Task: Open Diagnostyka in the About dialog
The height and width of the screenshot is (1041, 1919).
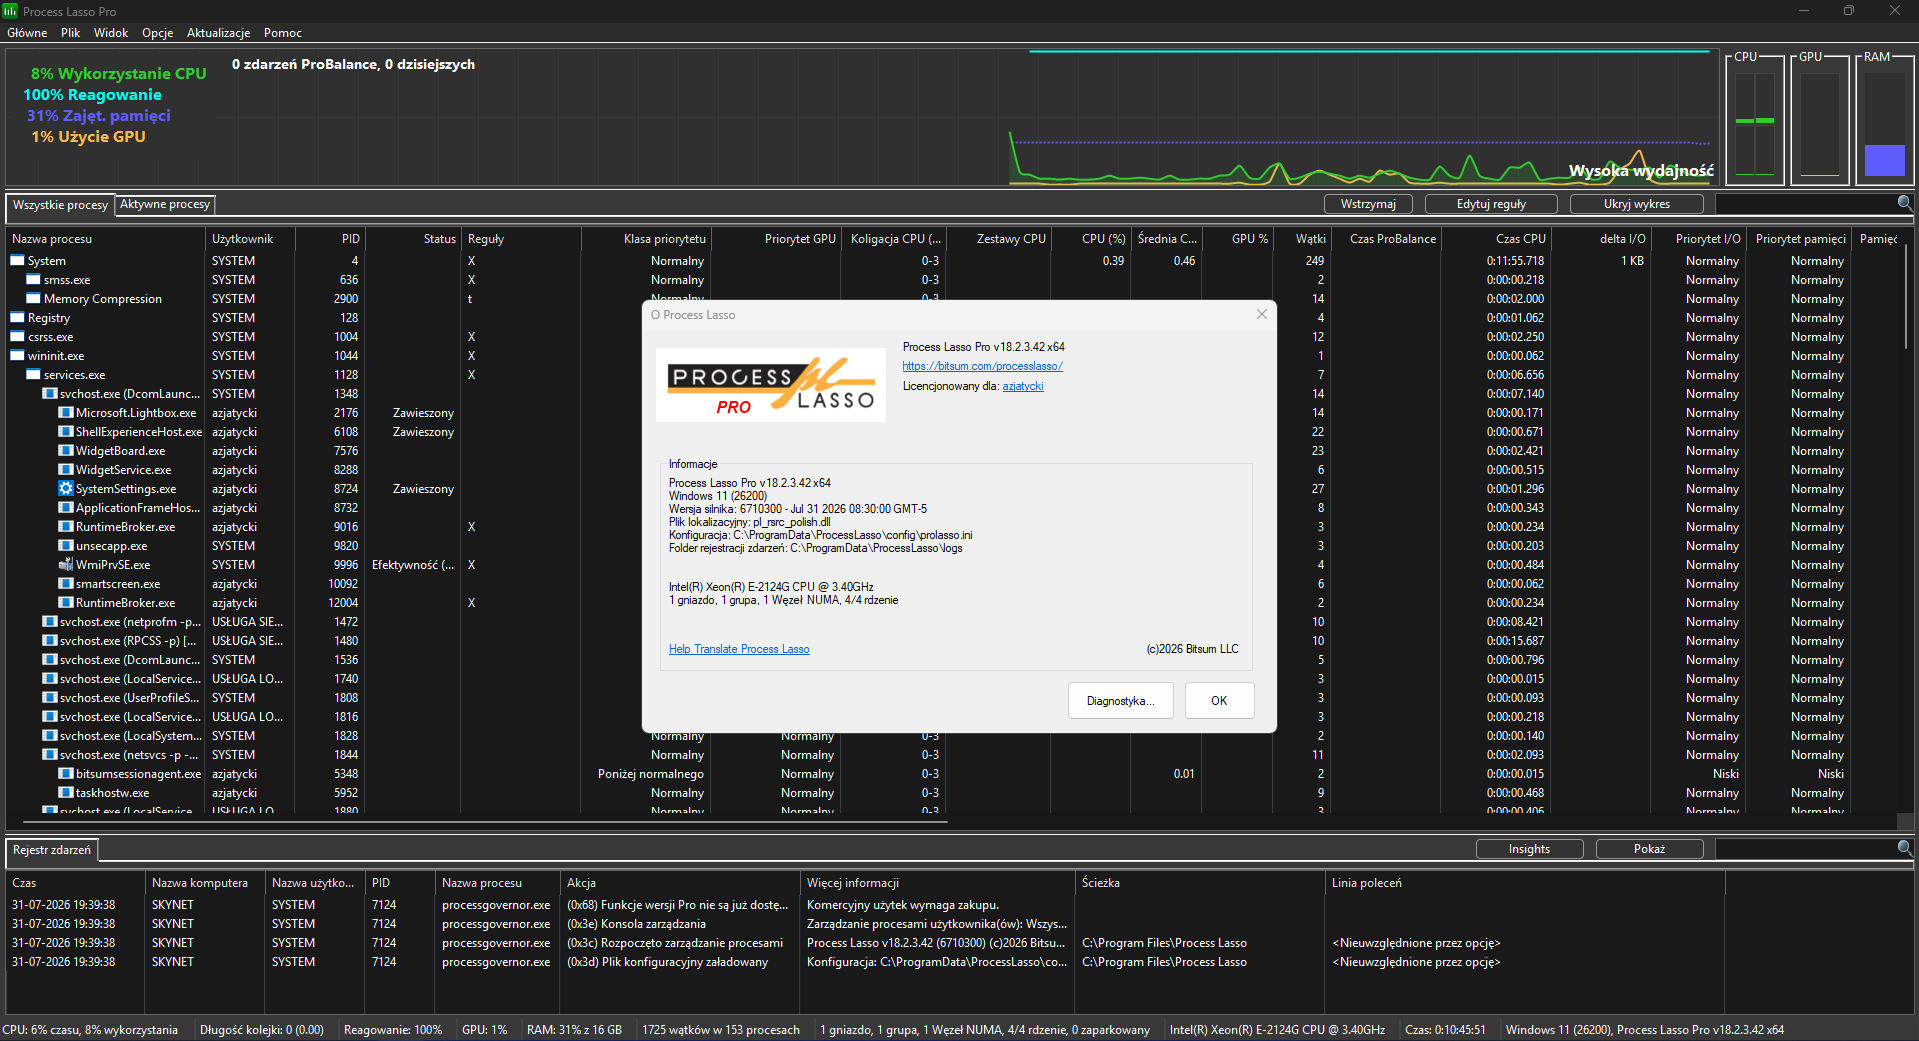Action: click(x=1120, y=701)
